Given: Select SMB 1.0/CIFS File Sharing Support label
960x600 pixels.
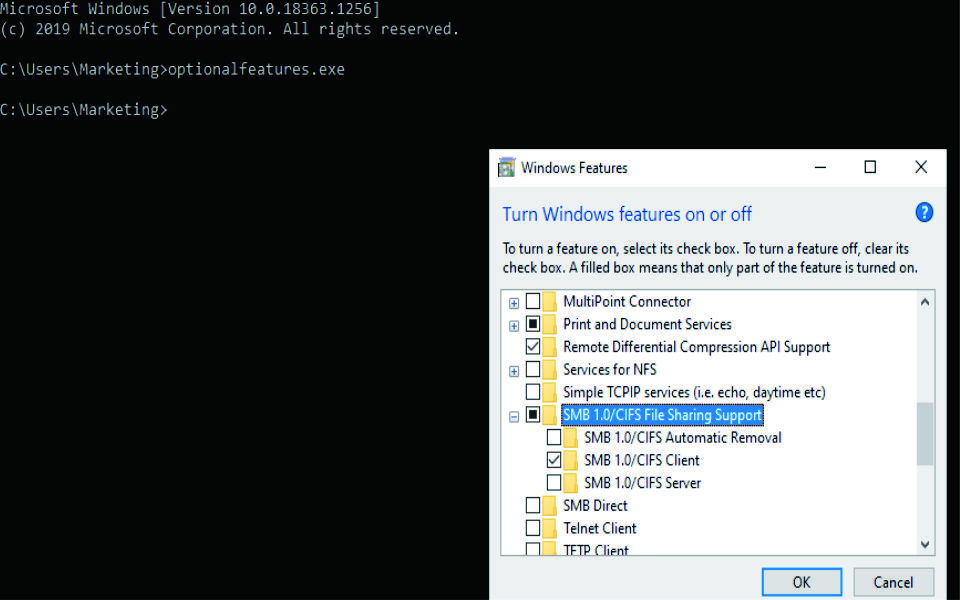Looking at the screenshot, I should pyautogui.click(x=662, y=414).
